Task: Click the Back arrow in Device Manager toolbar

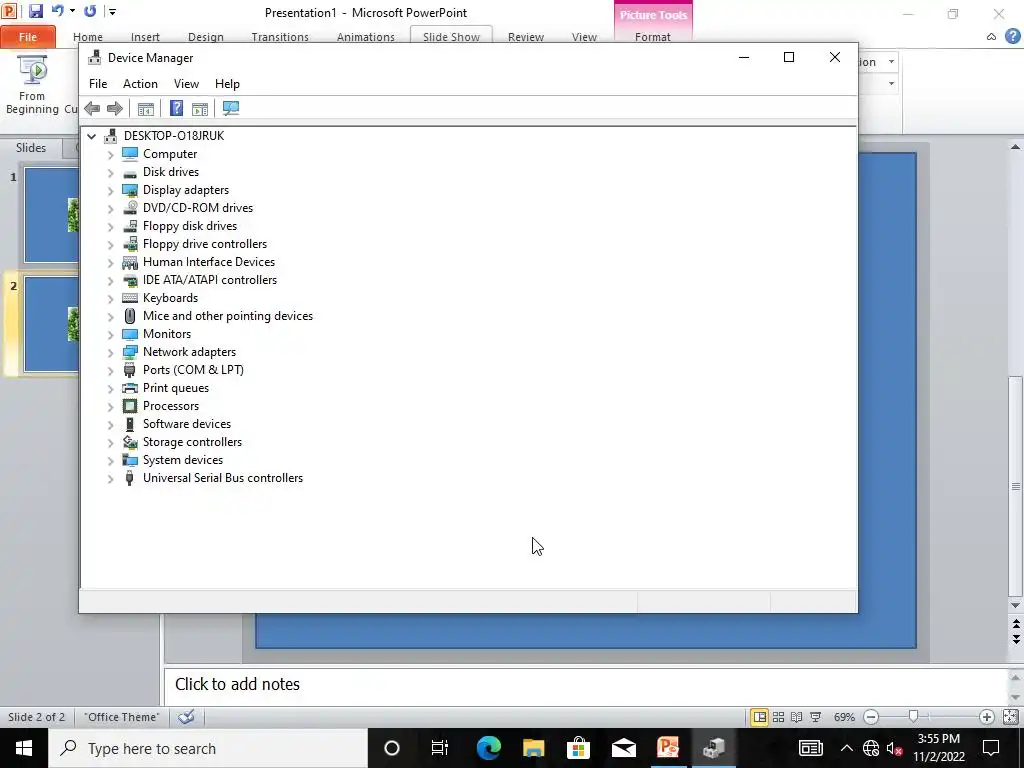Action: 92,108
